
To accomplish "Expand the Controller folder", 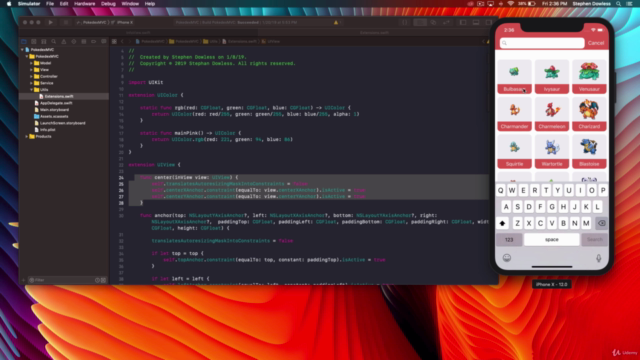I will tap(31, 76).
